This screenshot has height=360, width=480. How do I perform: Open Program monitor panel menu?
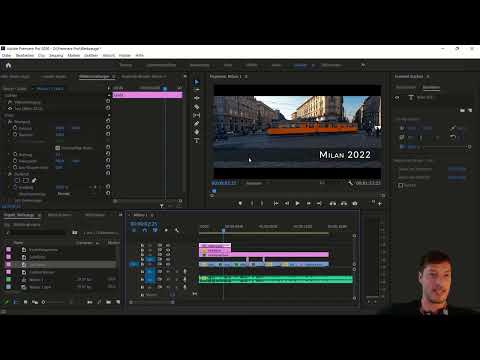pos(246,77)
